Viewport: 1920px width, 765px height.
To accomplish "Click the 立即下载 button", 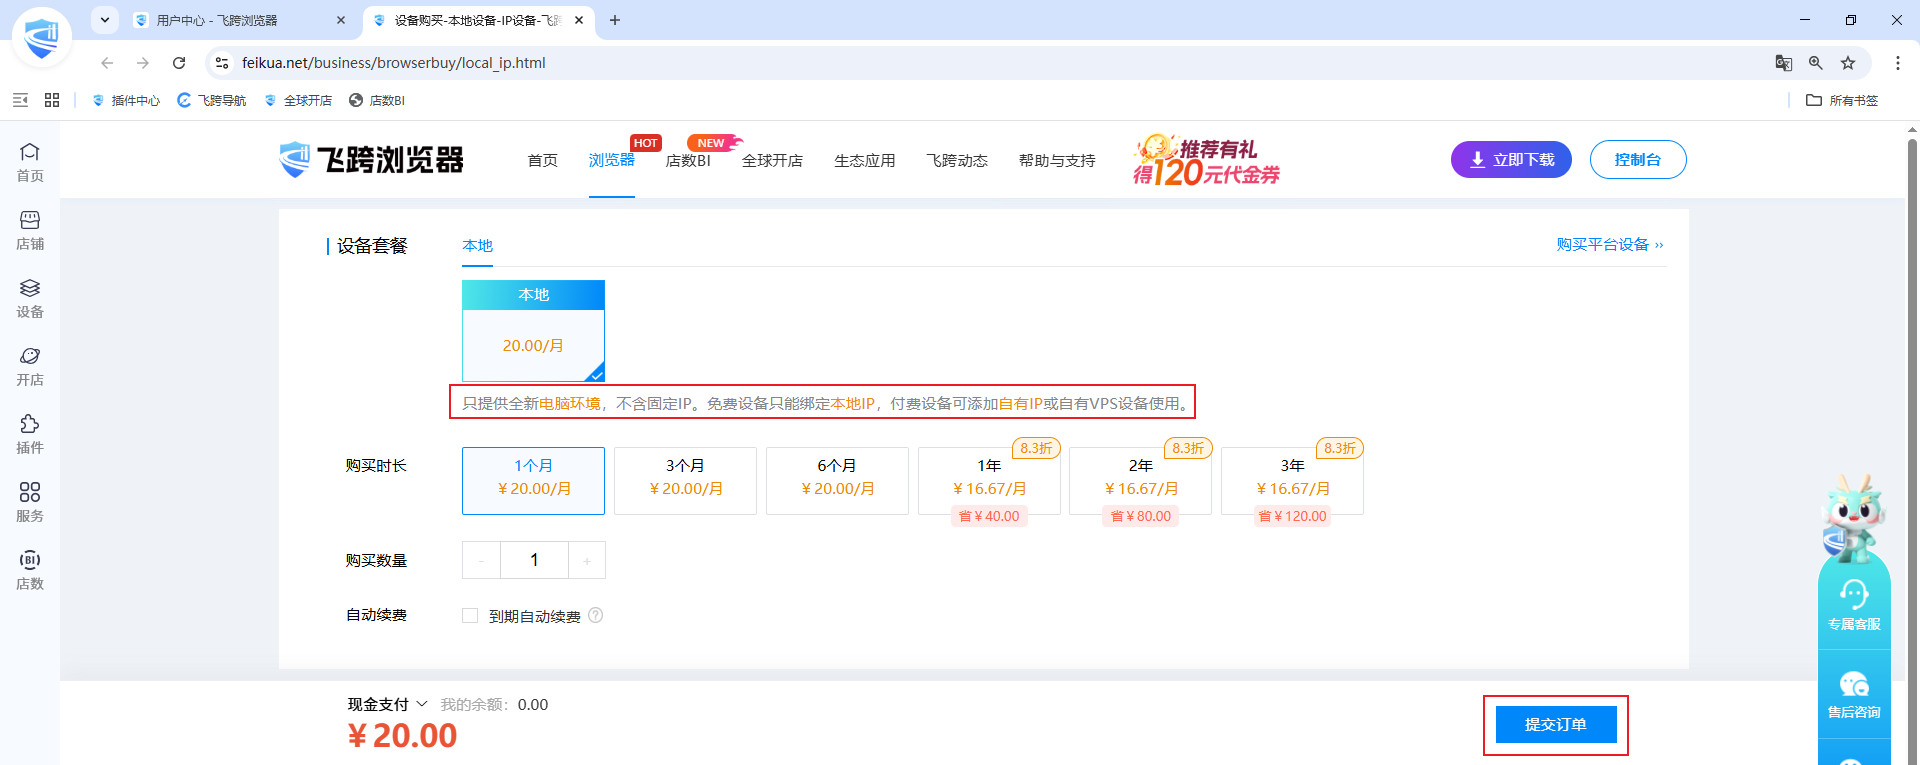I will (1511, 160).
